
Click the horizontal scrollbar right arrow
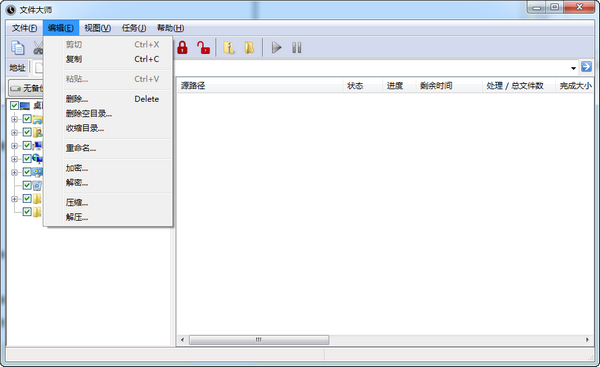click(x=587, y=340)
